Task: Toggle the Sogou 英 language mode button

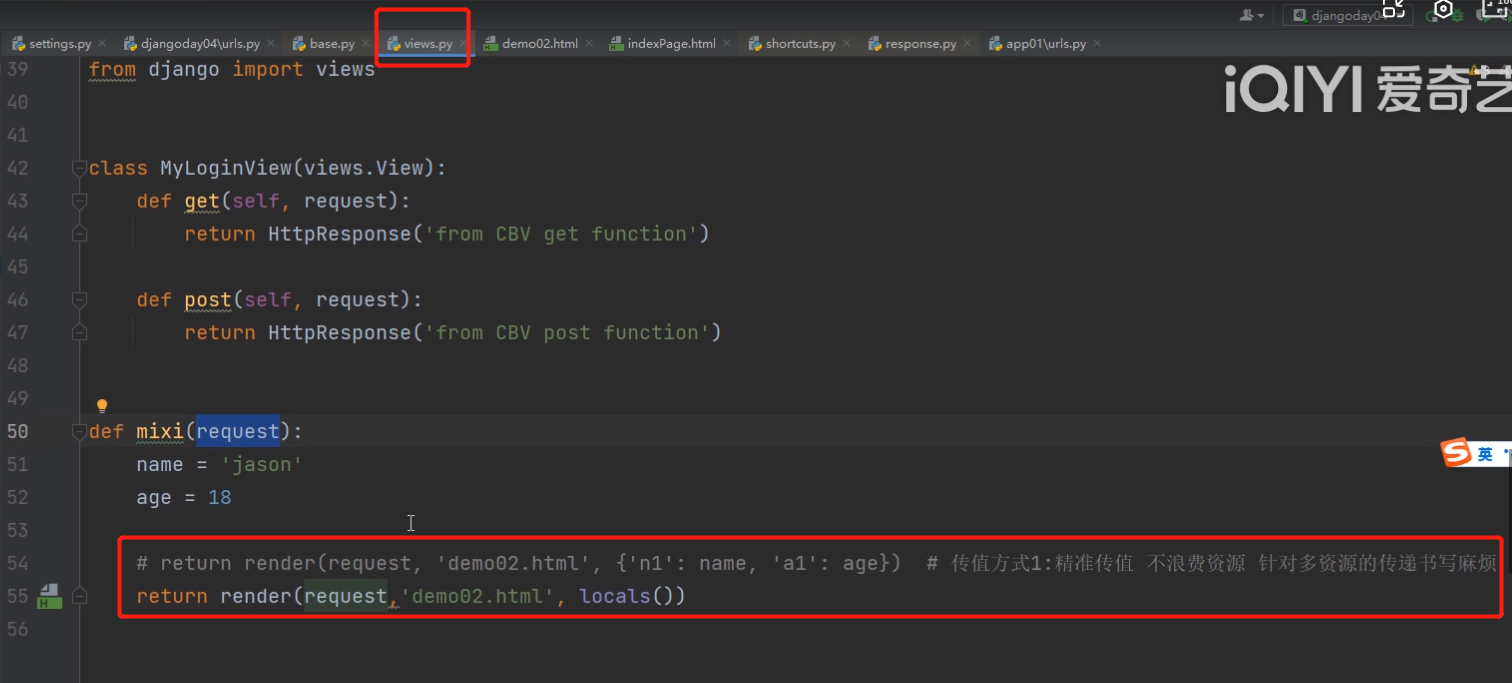Action: tap(1485, 454)
